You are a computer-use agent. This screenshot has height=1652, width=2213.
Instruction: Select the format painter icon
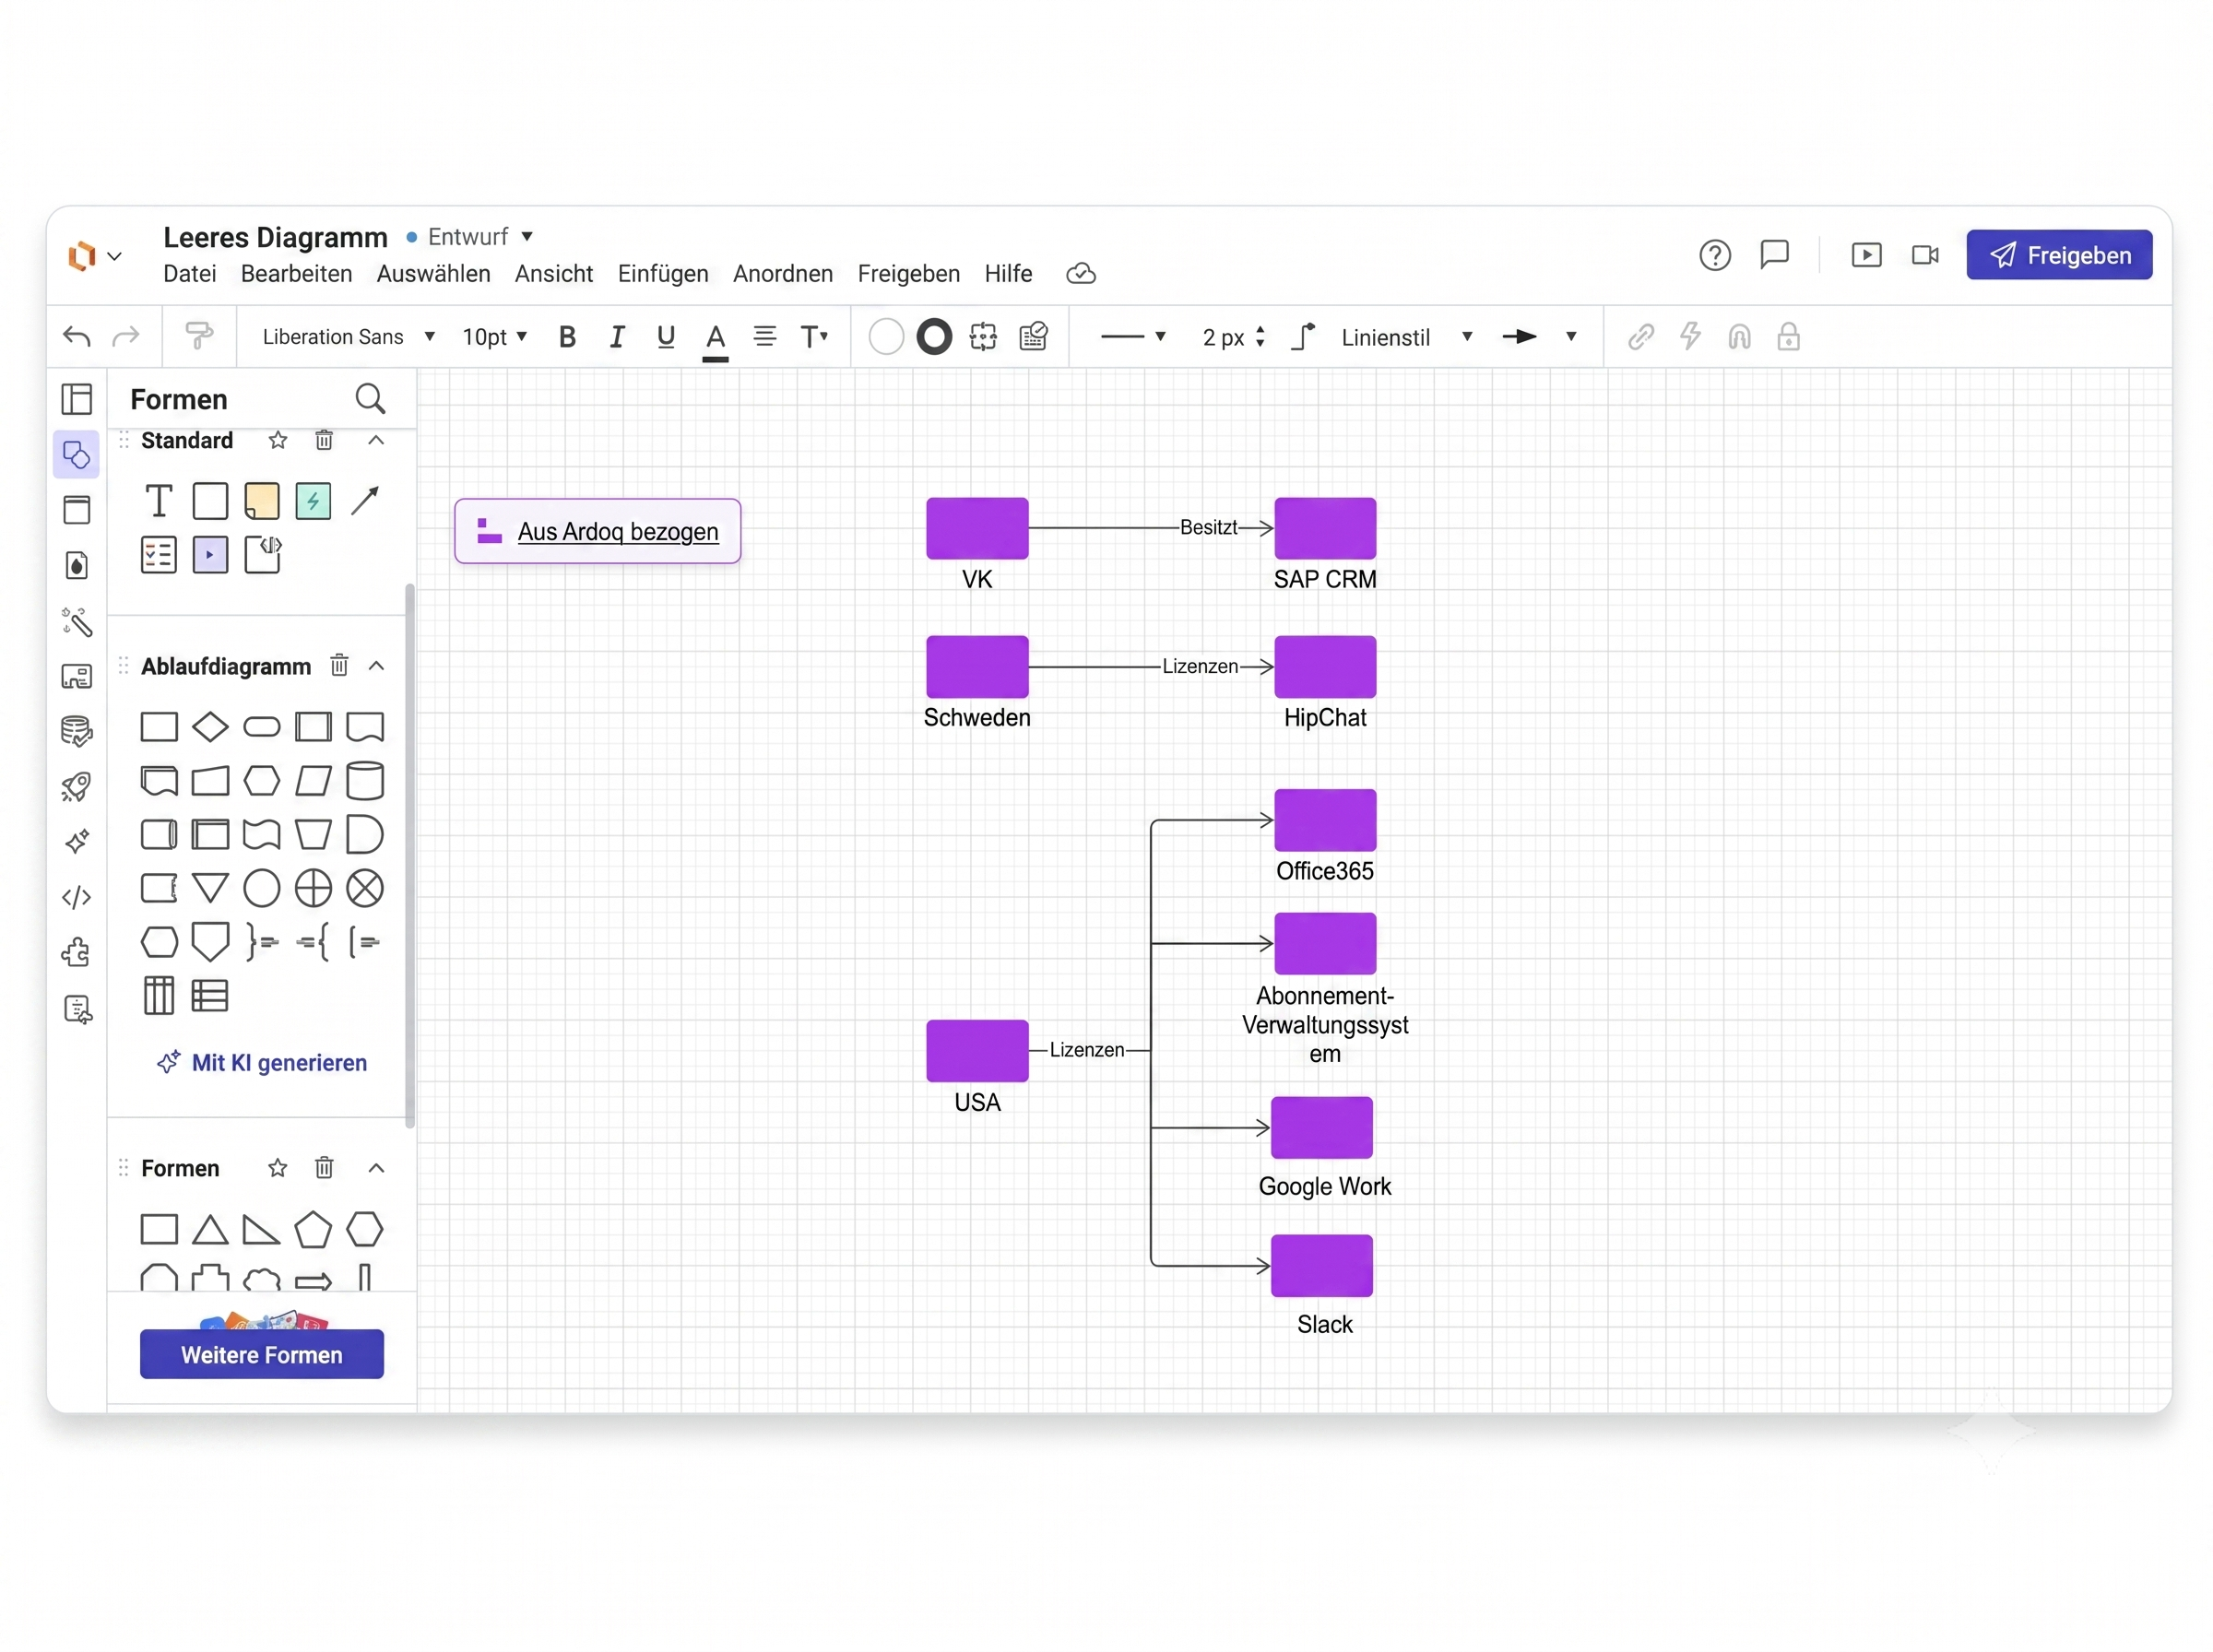pos(200,337)
